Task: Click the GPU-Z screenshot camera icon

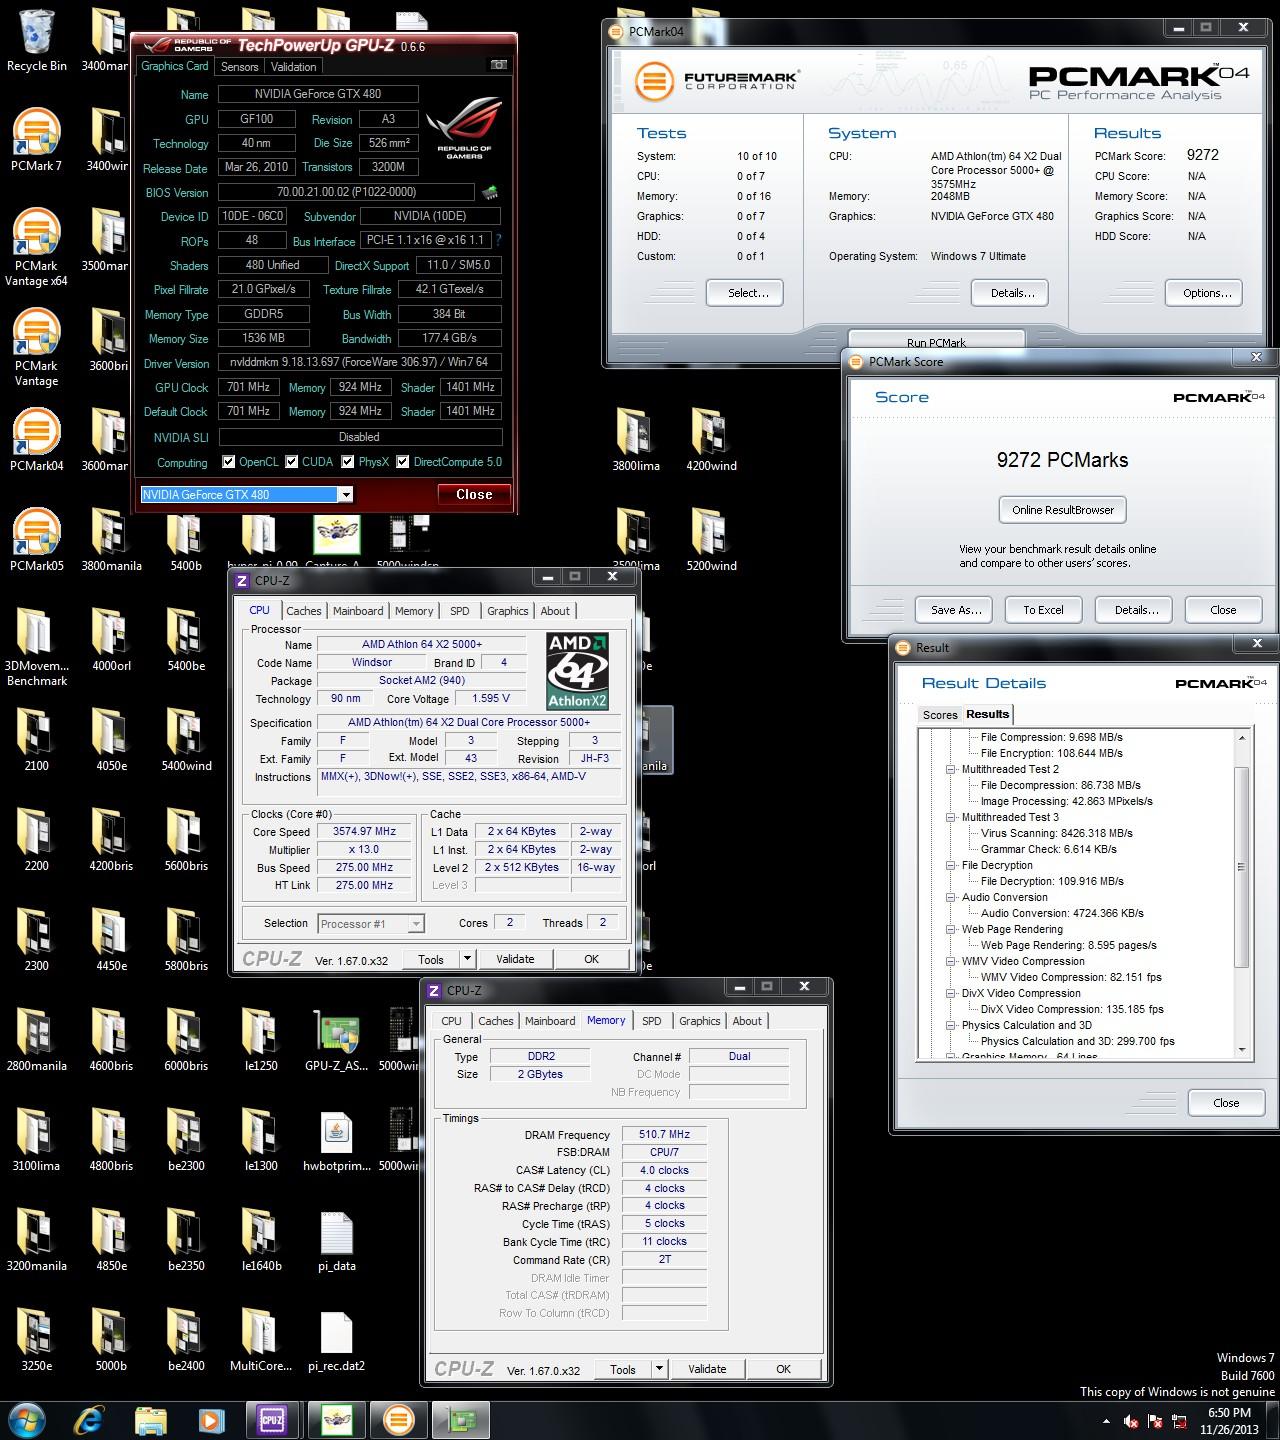Action: pyautogui.click(x=498, y=66)
